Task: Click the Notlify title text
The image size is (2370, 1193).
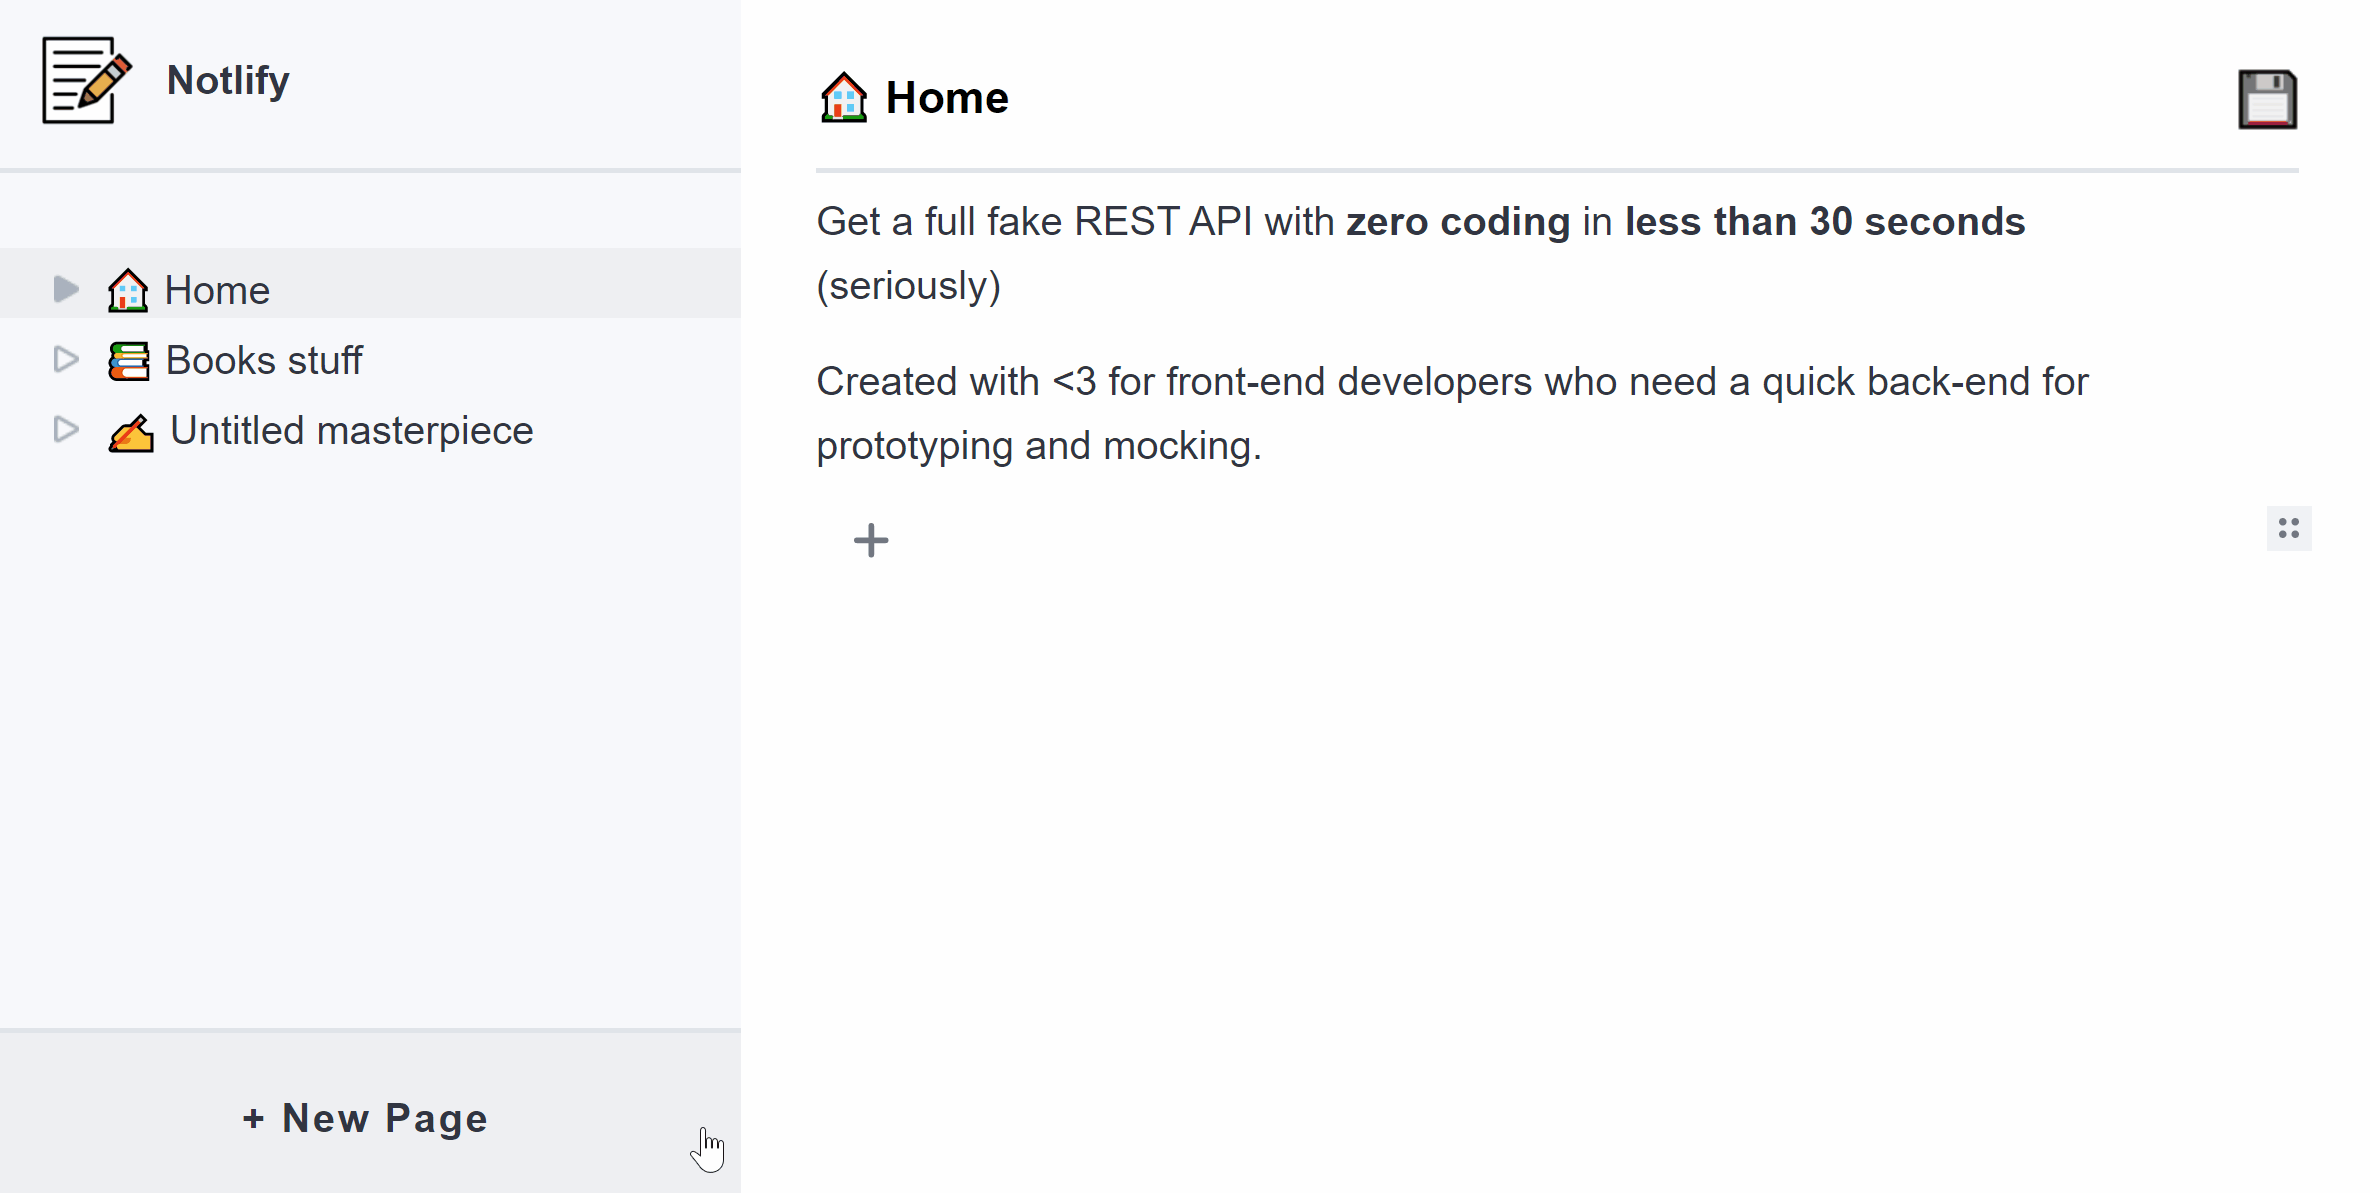Action: pyautogui.click(x=227, y=80)
